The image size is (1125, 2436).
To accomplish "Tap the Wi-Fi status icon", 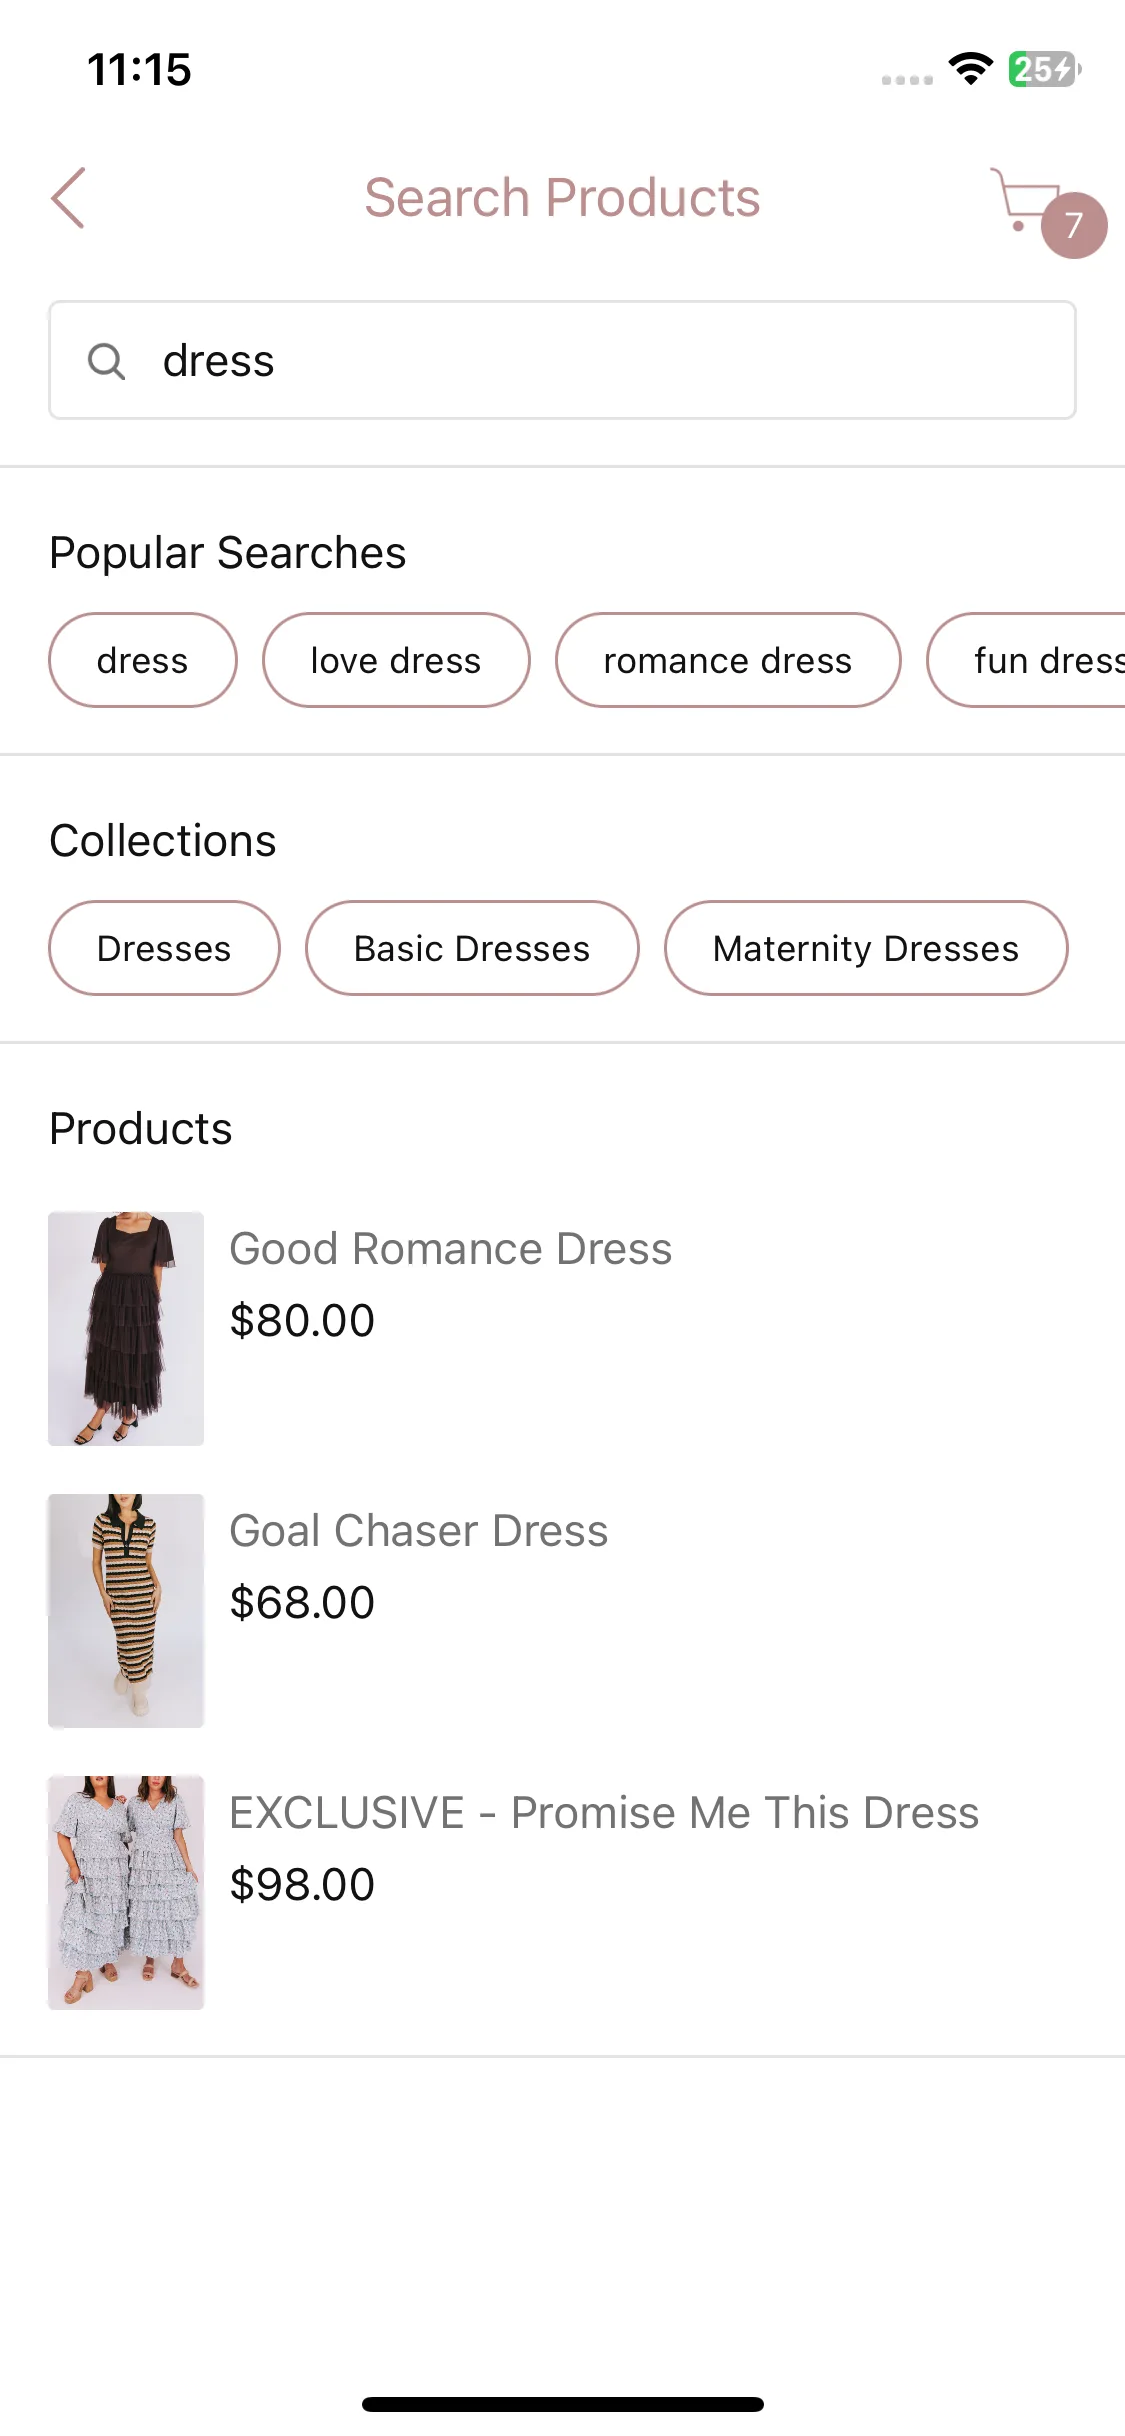I will [970, 69].
